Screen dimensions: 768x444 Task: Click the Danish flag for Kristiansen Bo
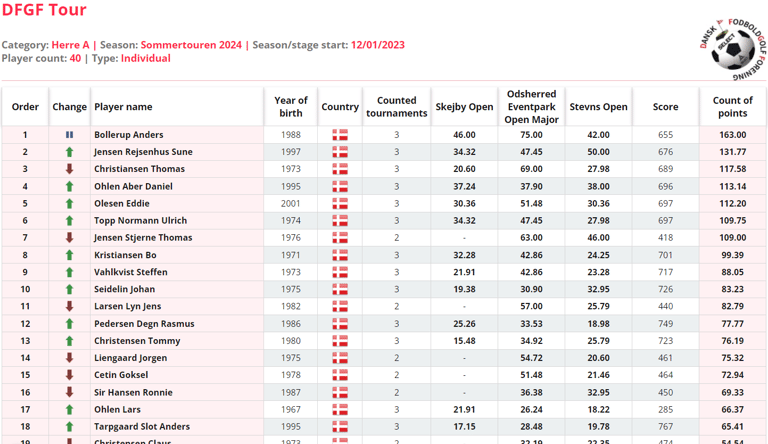pos(340,255)
